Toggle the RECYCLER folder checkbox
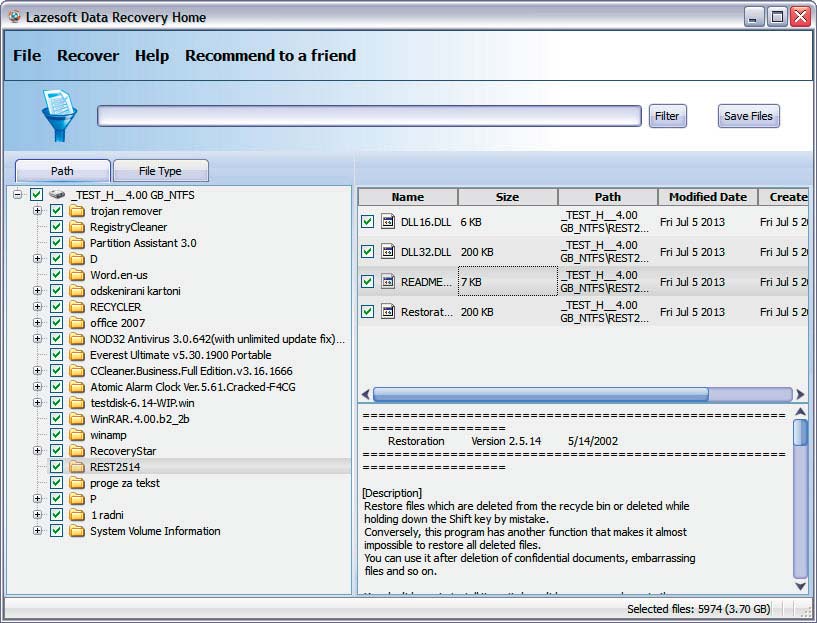Screen dimensions: 817x623 56,307
